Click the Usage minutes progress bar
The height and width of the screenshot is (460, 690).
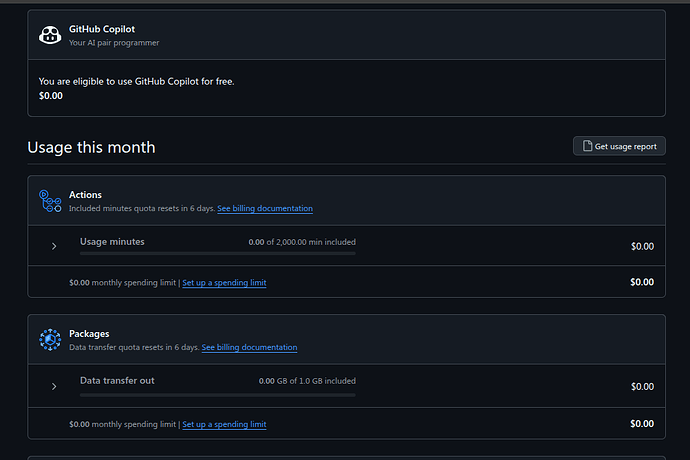217,254
